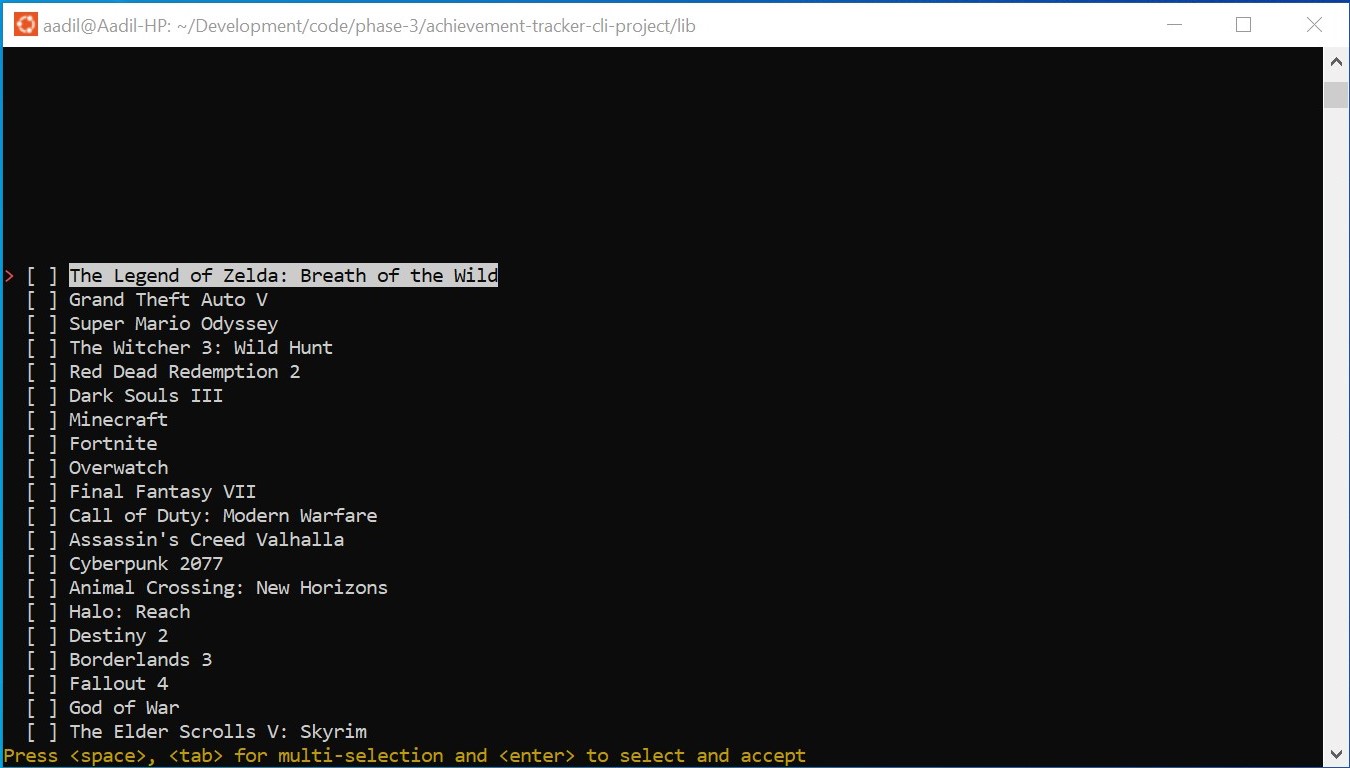Minimize the terminal window
Image resolution: width=1350 pixels, height=768 pixels.
1173,25
